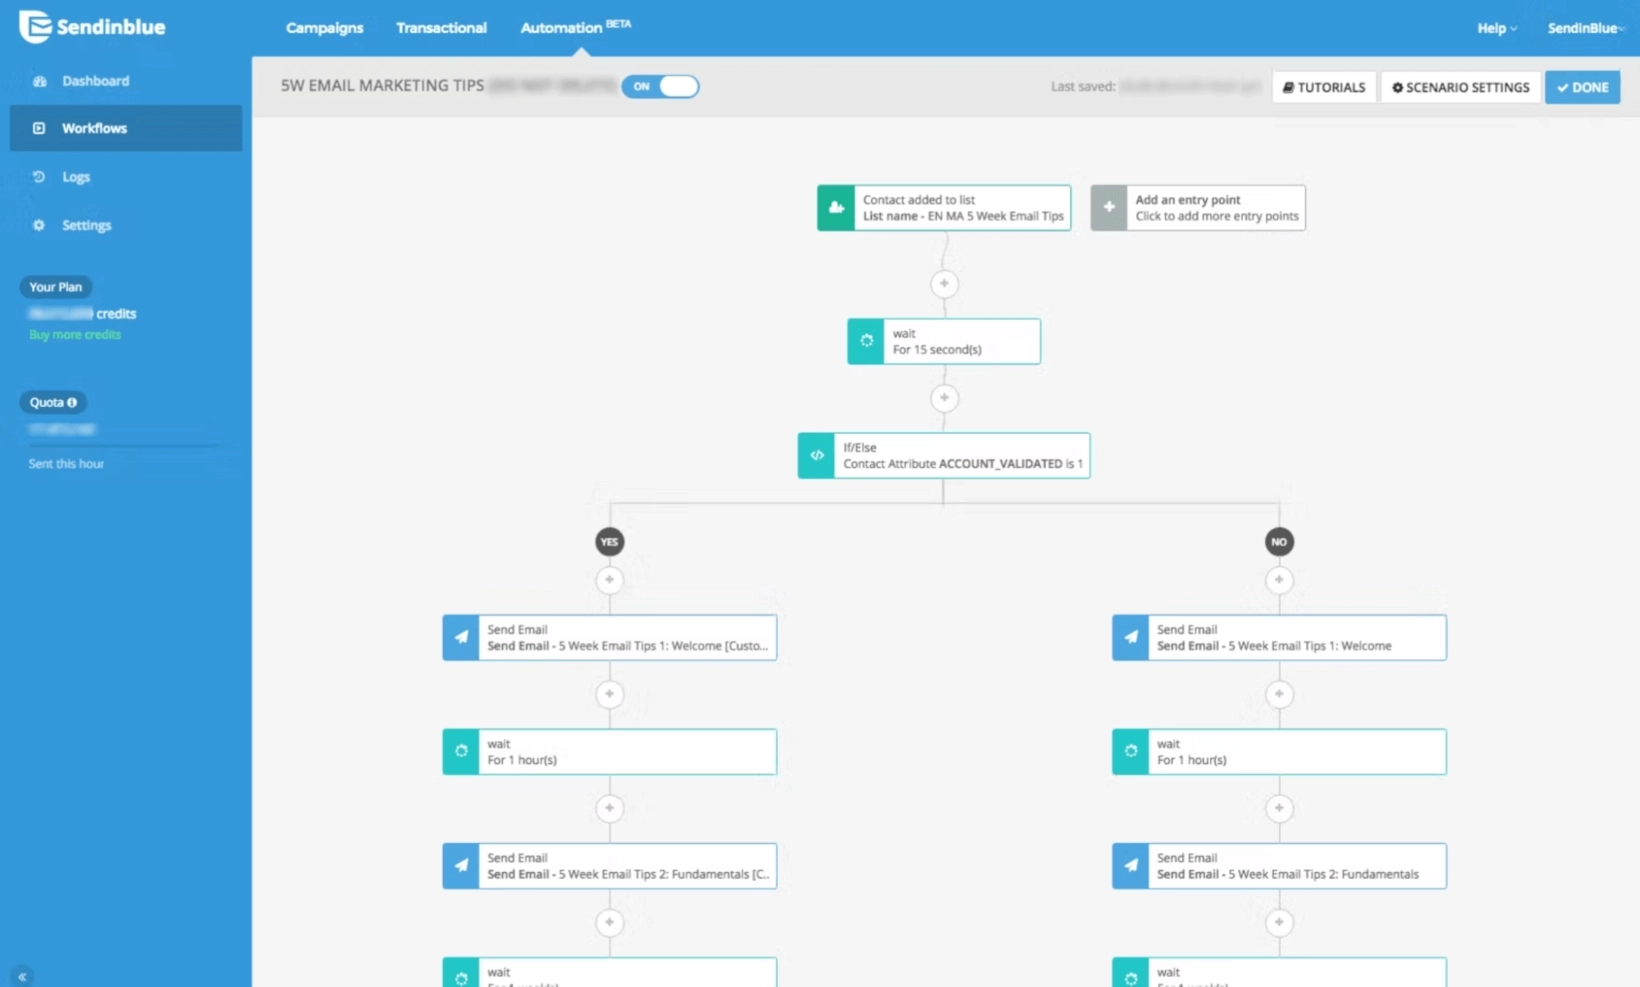Open the Dashboard from the sidebar

point(40,81)
